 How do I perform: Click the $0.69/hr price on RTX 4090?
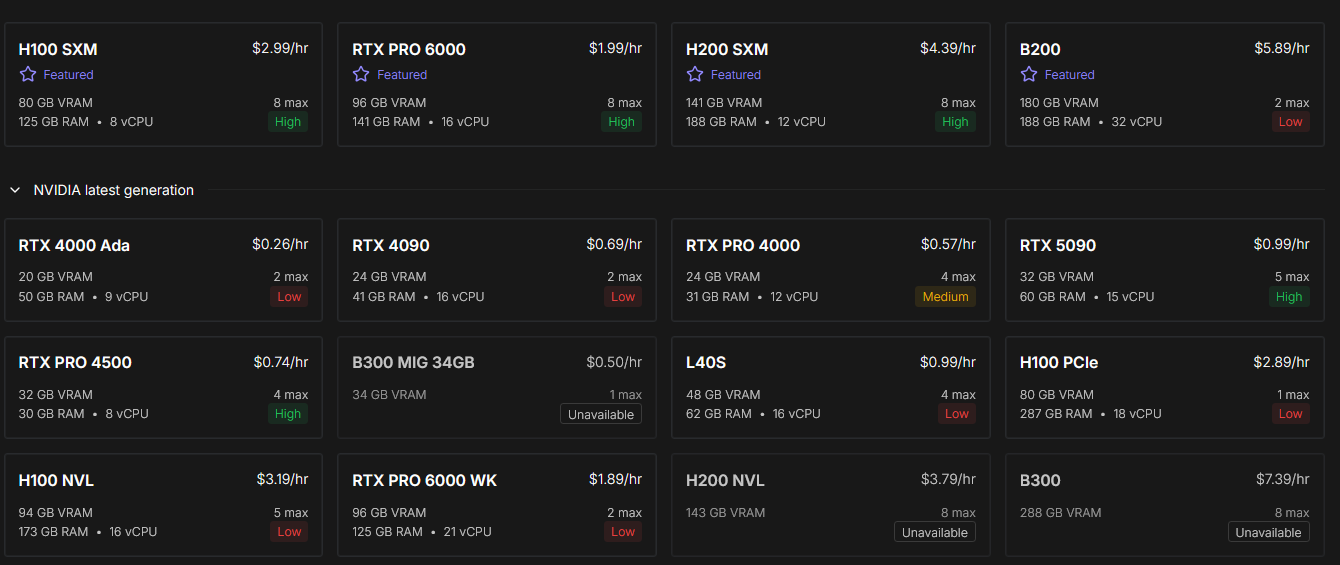point(614,244)
